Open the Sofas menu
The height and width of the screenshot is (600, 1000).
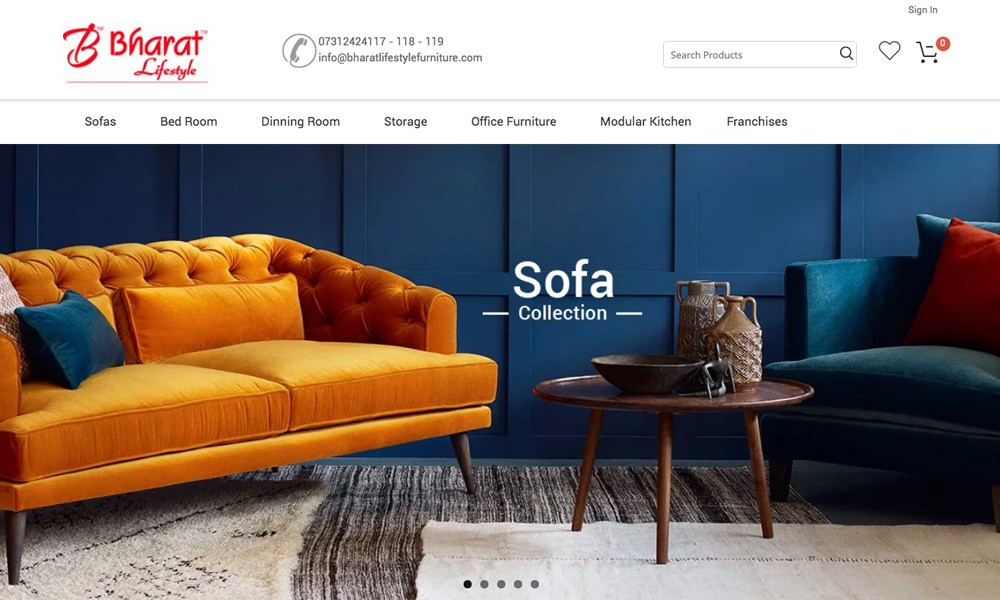click(100, 121)
